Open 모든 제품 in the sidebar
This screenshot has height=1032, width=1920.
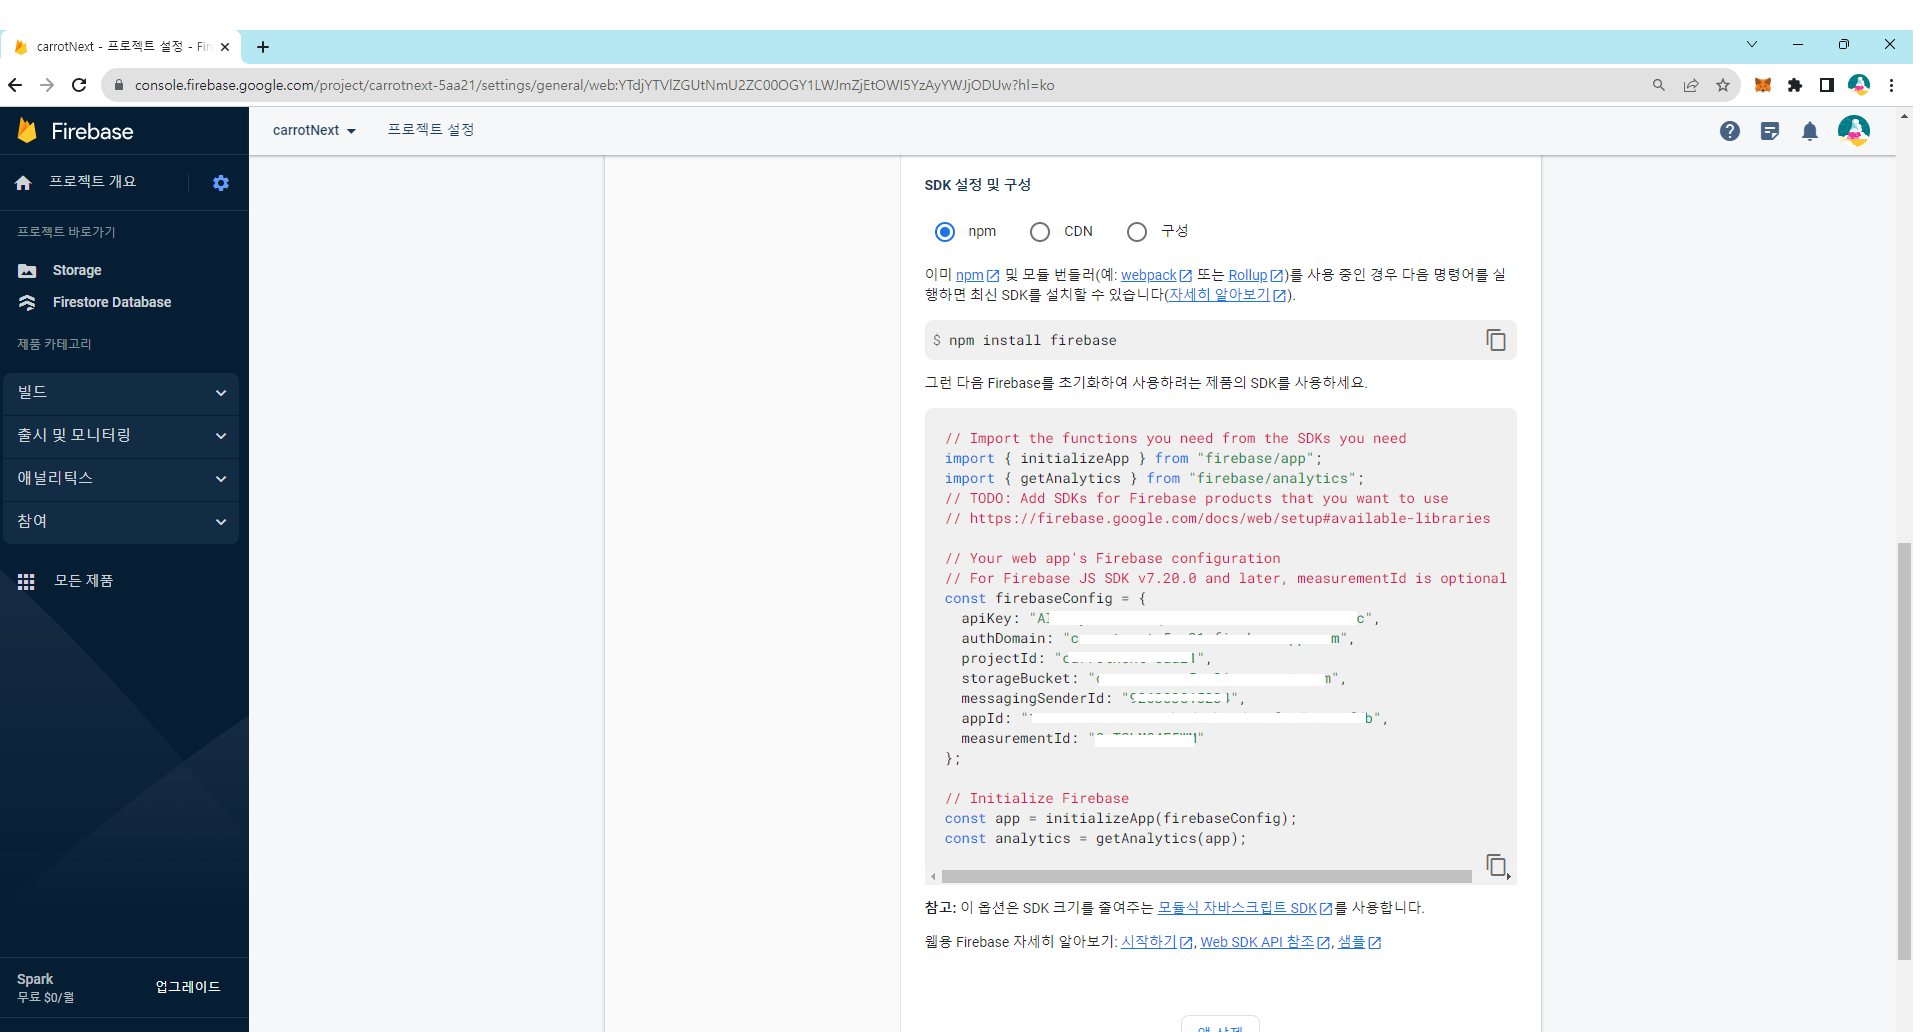(84, 581)
